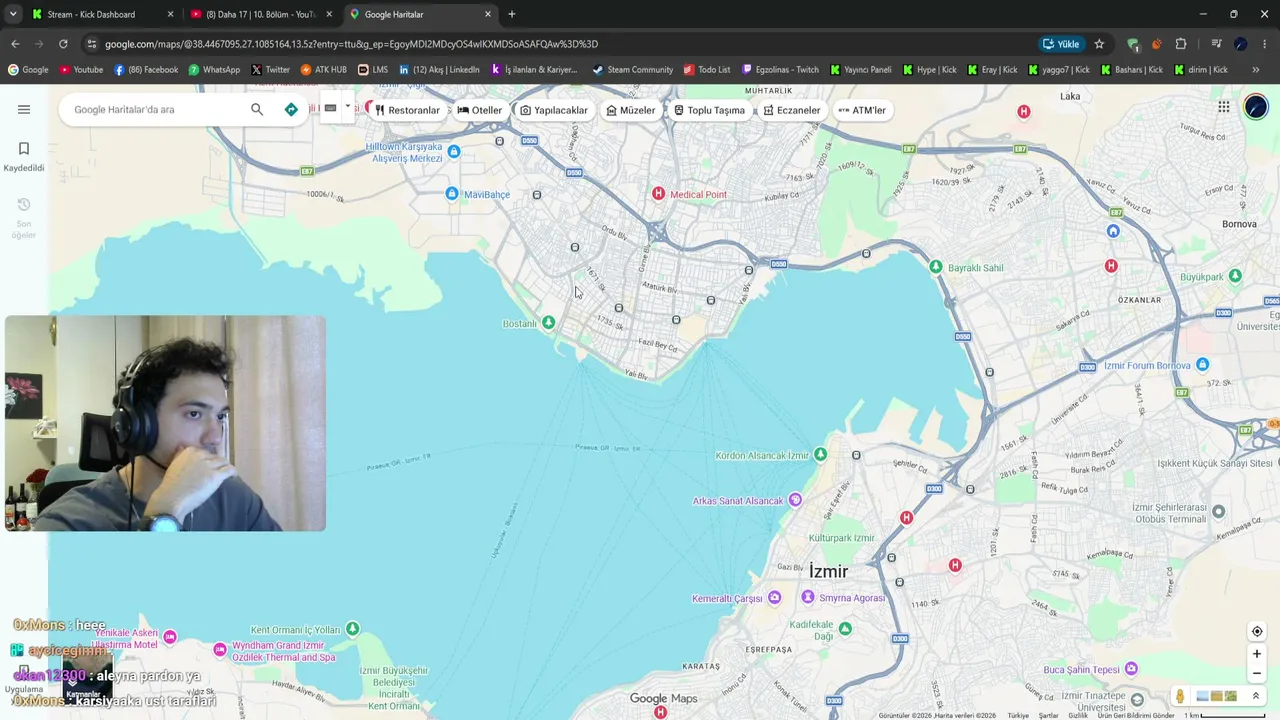Center map on your current location

pyautogui.click(x=1257, y=631)
